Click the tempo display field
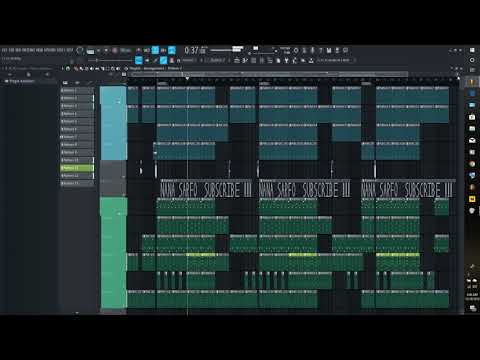This screenshot has height=360, width=480. point(126,51)
